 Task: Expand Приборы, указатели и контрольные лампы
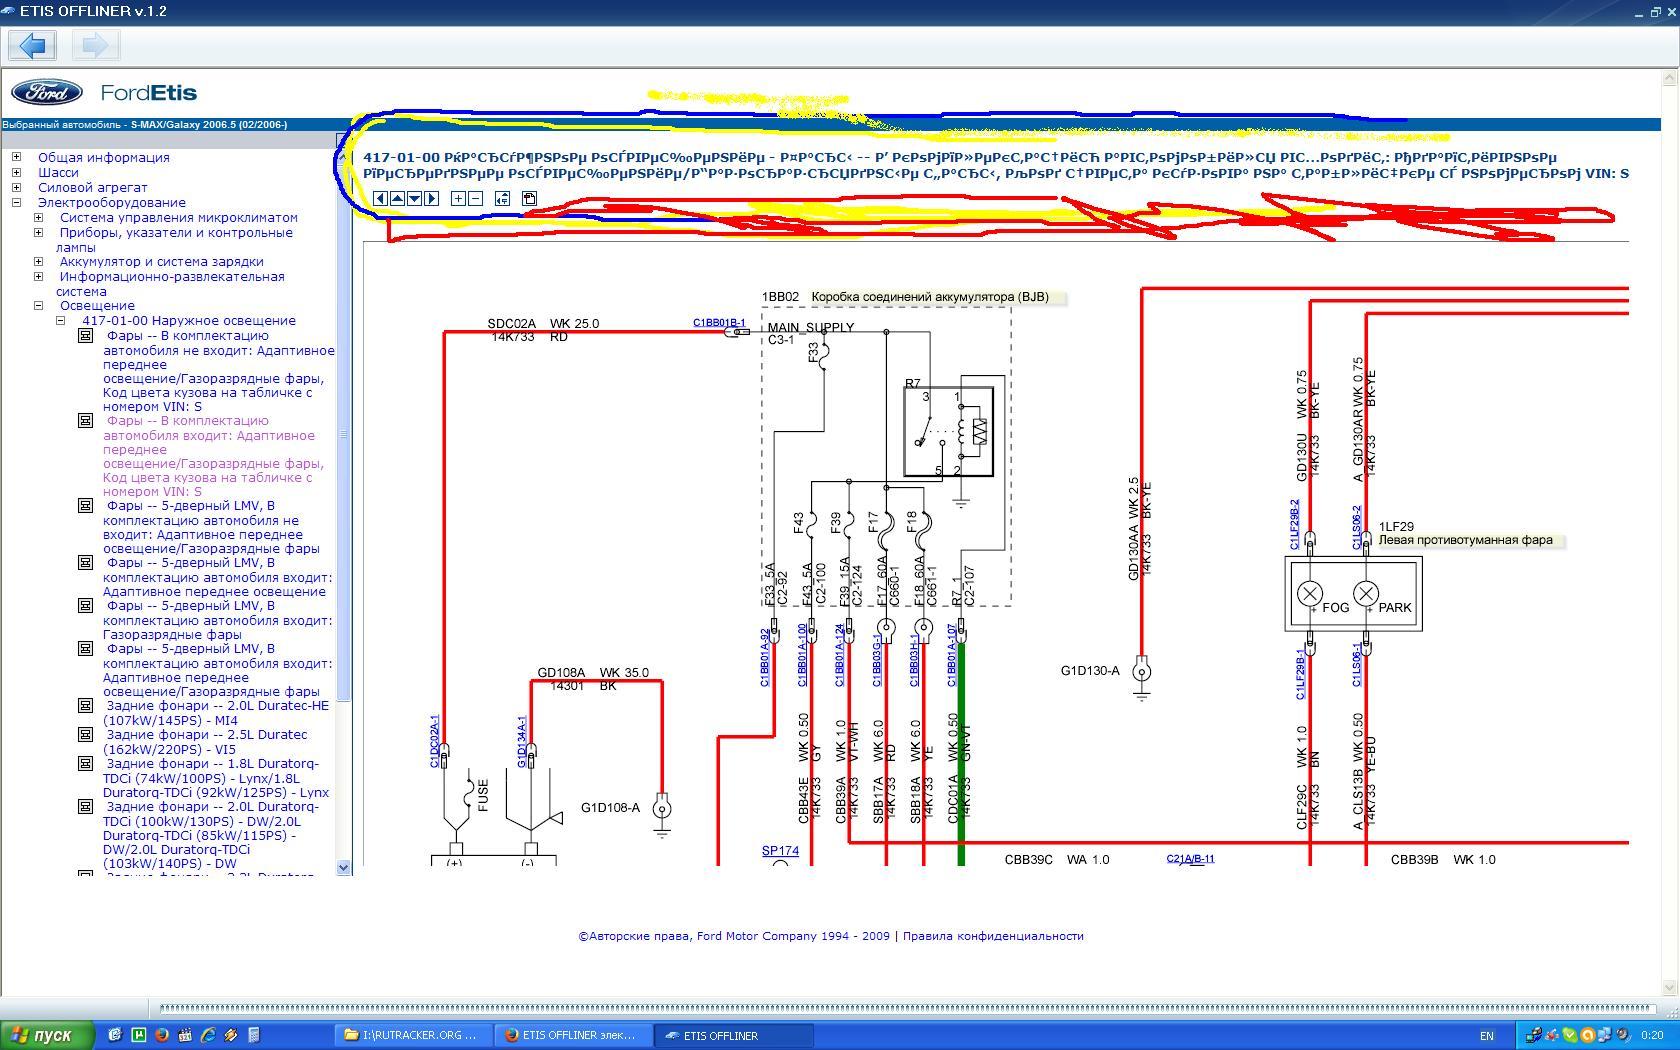tap(38, 232)
